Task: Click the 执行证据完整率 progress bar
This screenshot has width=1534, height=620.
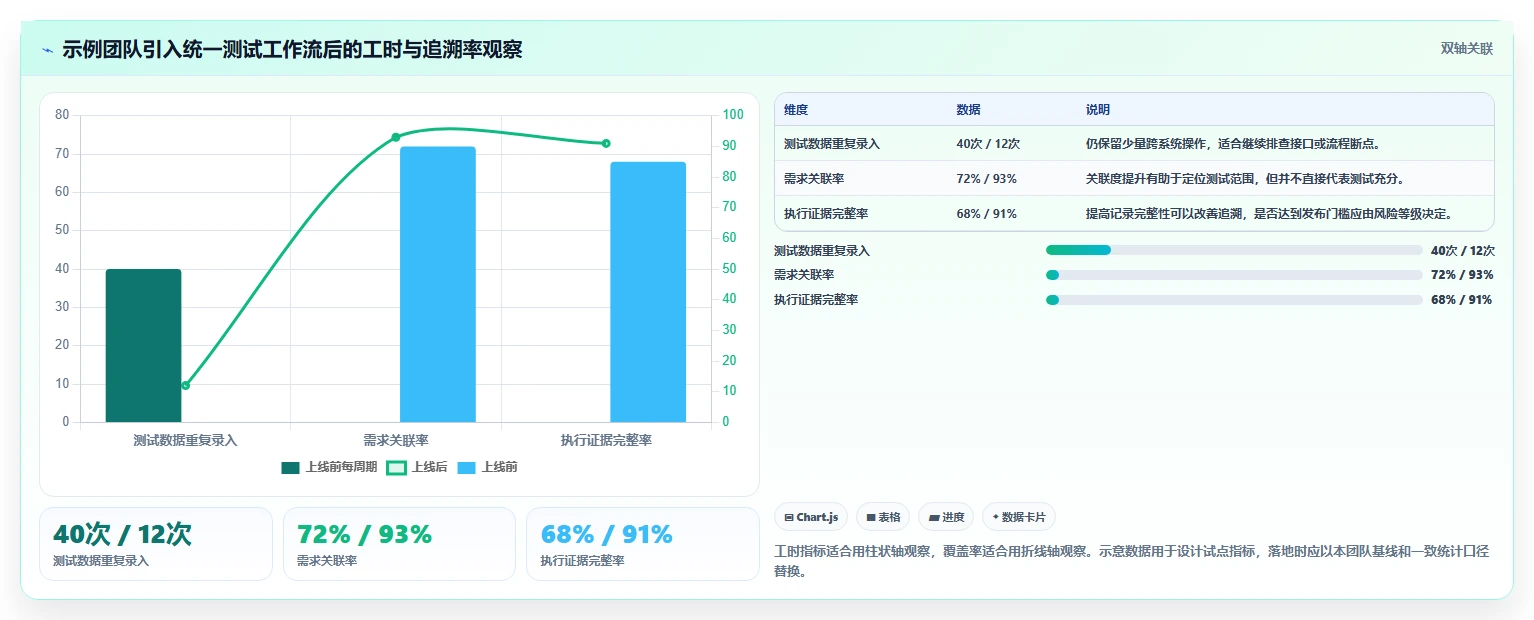Action: [x=1234, y=300]
